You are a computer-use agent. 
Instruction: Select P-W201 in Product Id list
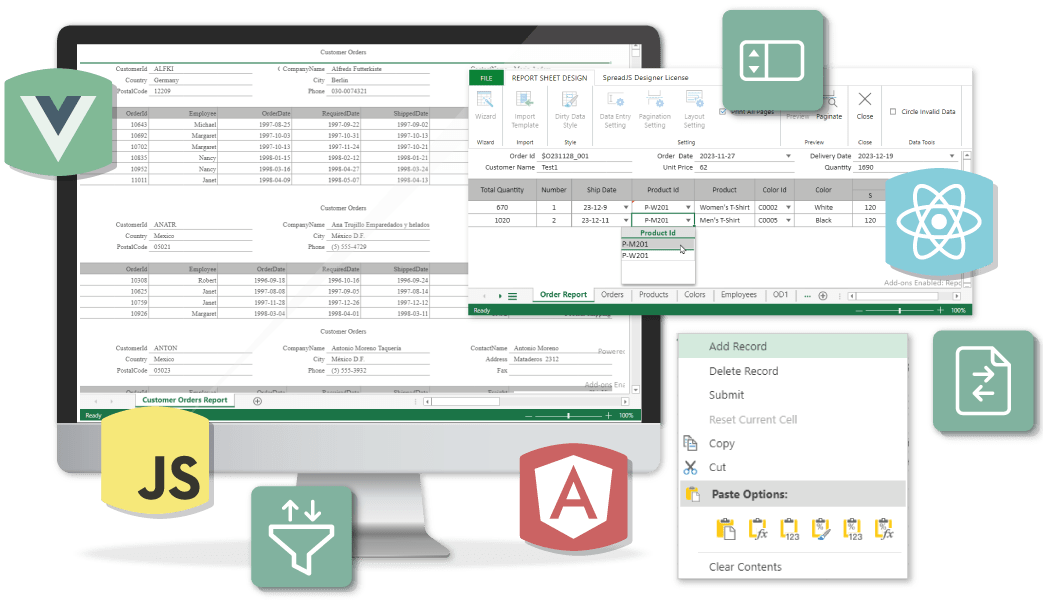tap(658, 255)
